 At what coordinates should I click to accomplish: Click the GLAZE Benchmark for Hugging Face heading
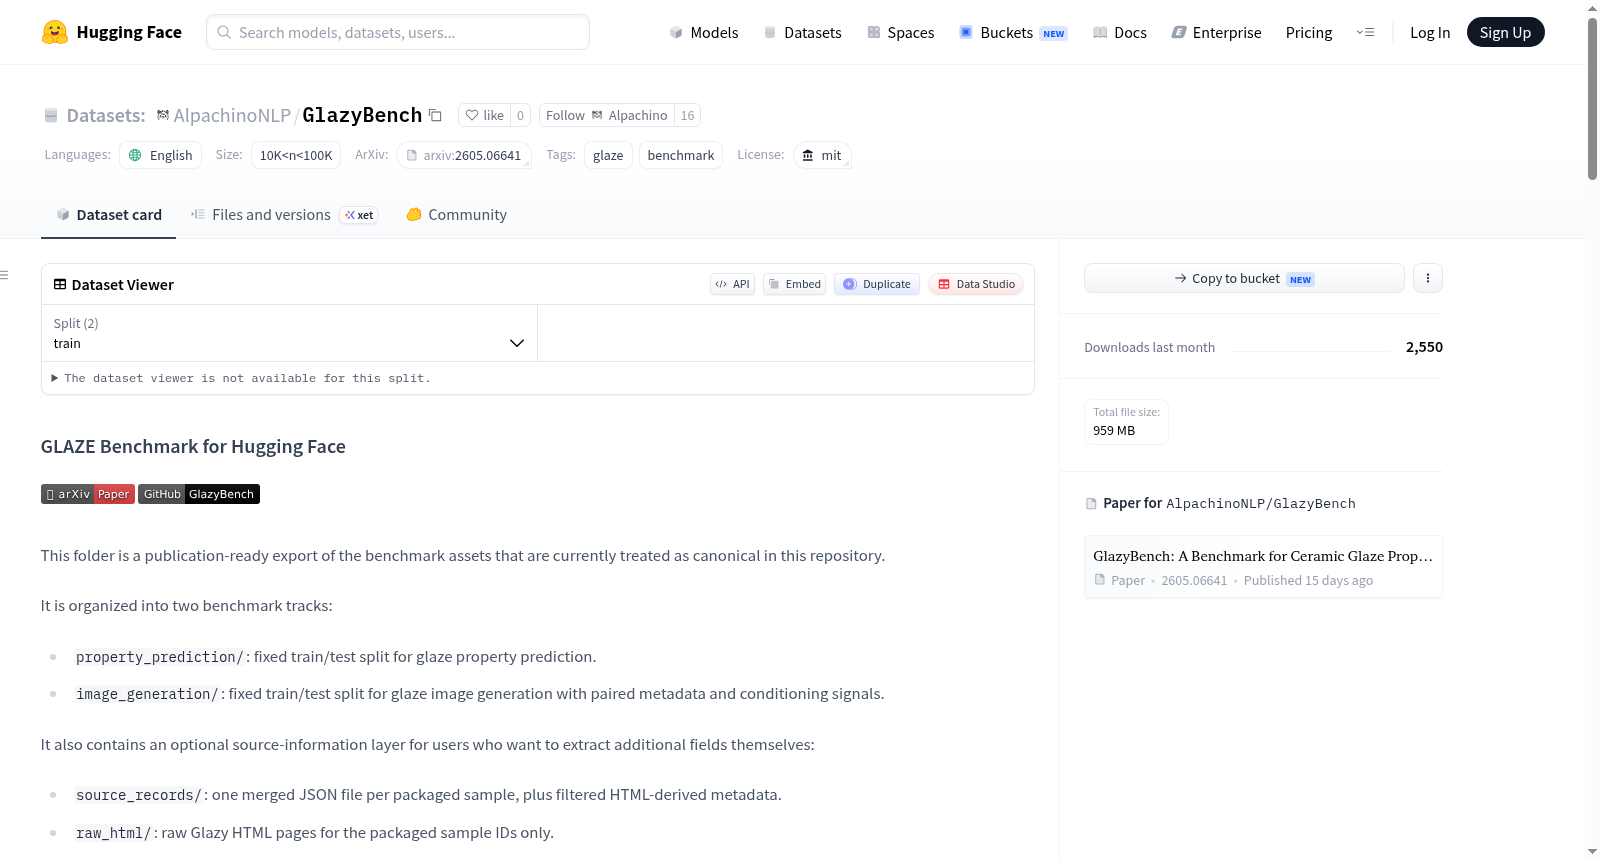[193, 447]
